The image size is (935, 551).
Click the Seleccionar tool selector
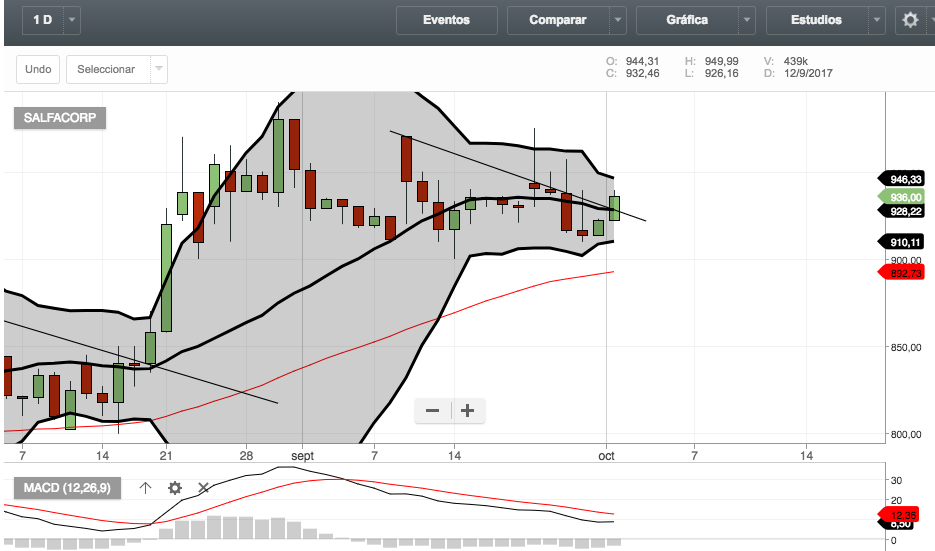109,69
